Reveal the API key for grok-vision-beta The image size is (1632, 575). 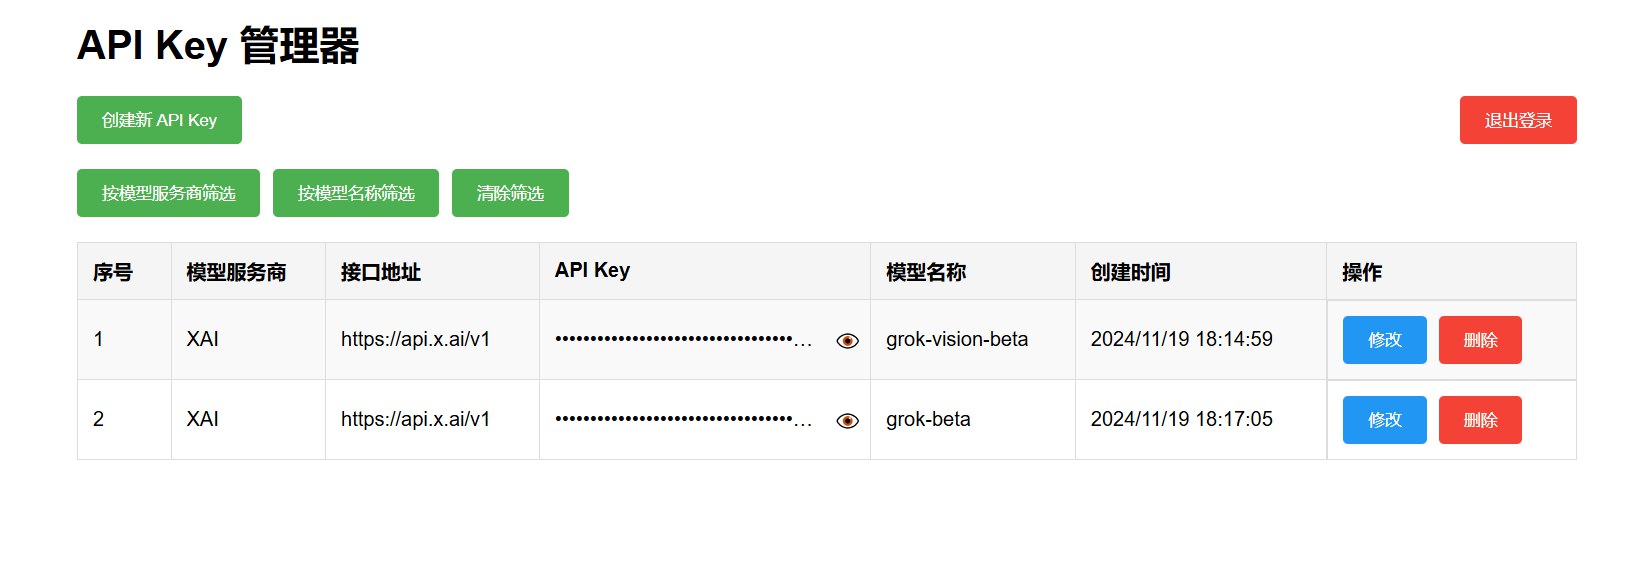point(847,341)
